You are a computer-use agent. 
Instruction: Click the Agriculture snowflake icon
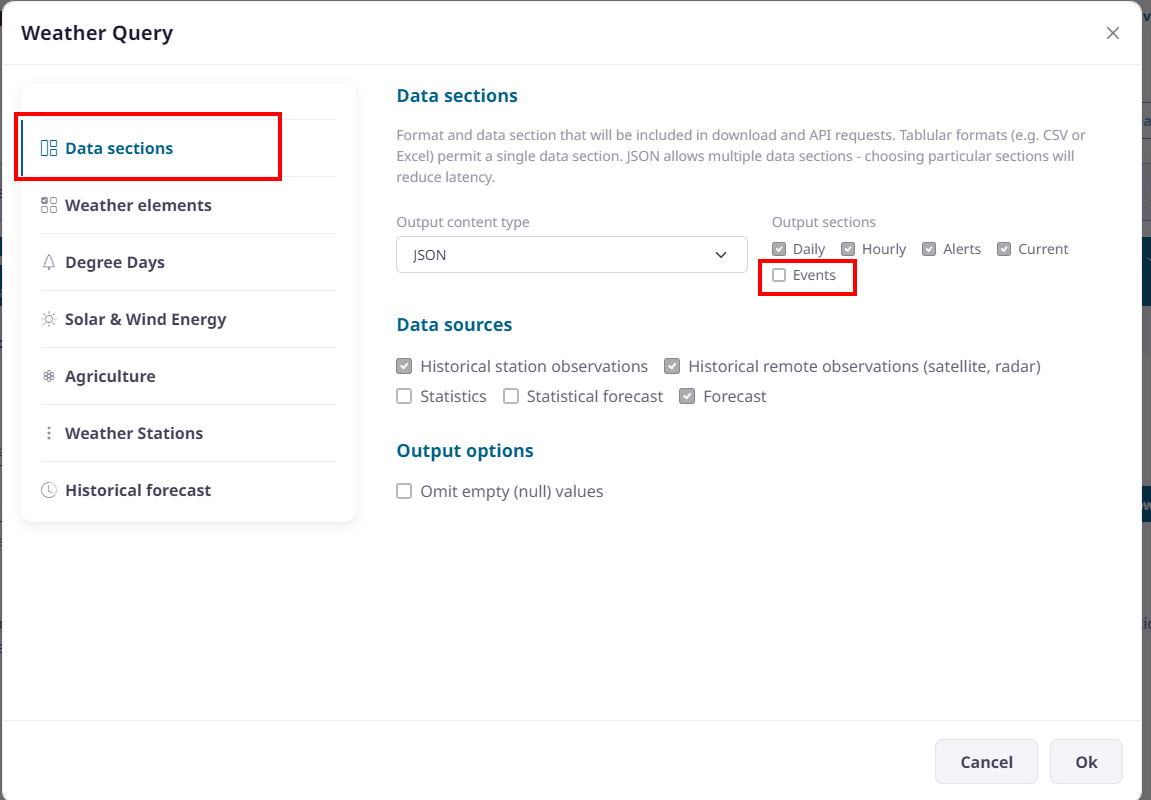click(49, 376)
